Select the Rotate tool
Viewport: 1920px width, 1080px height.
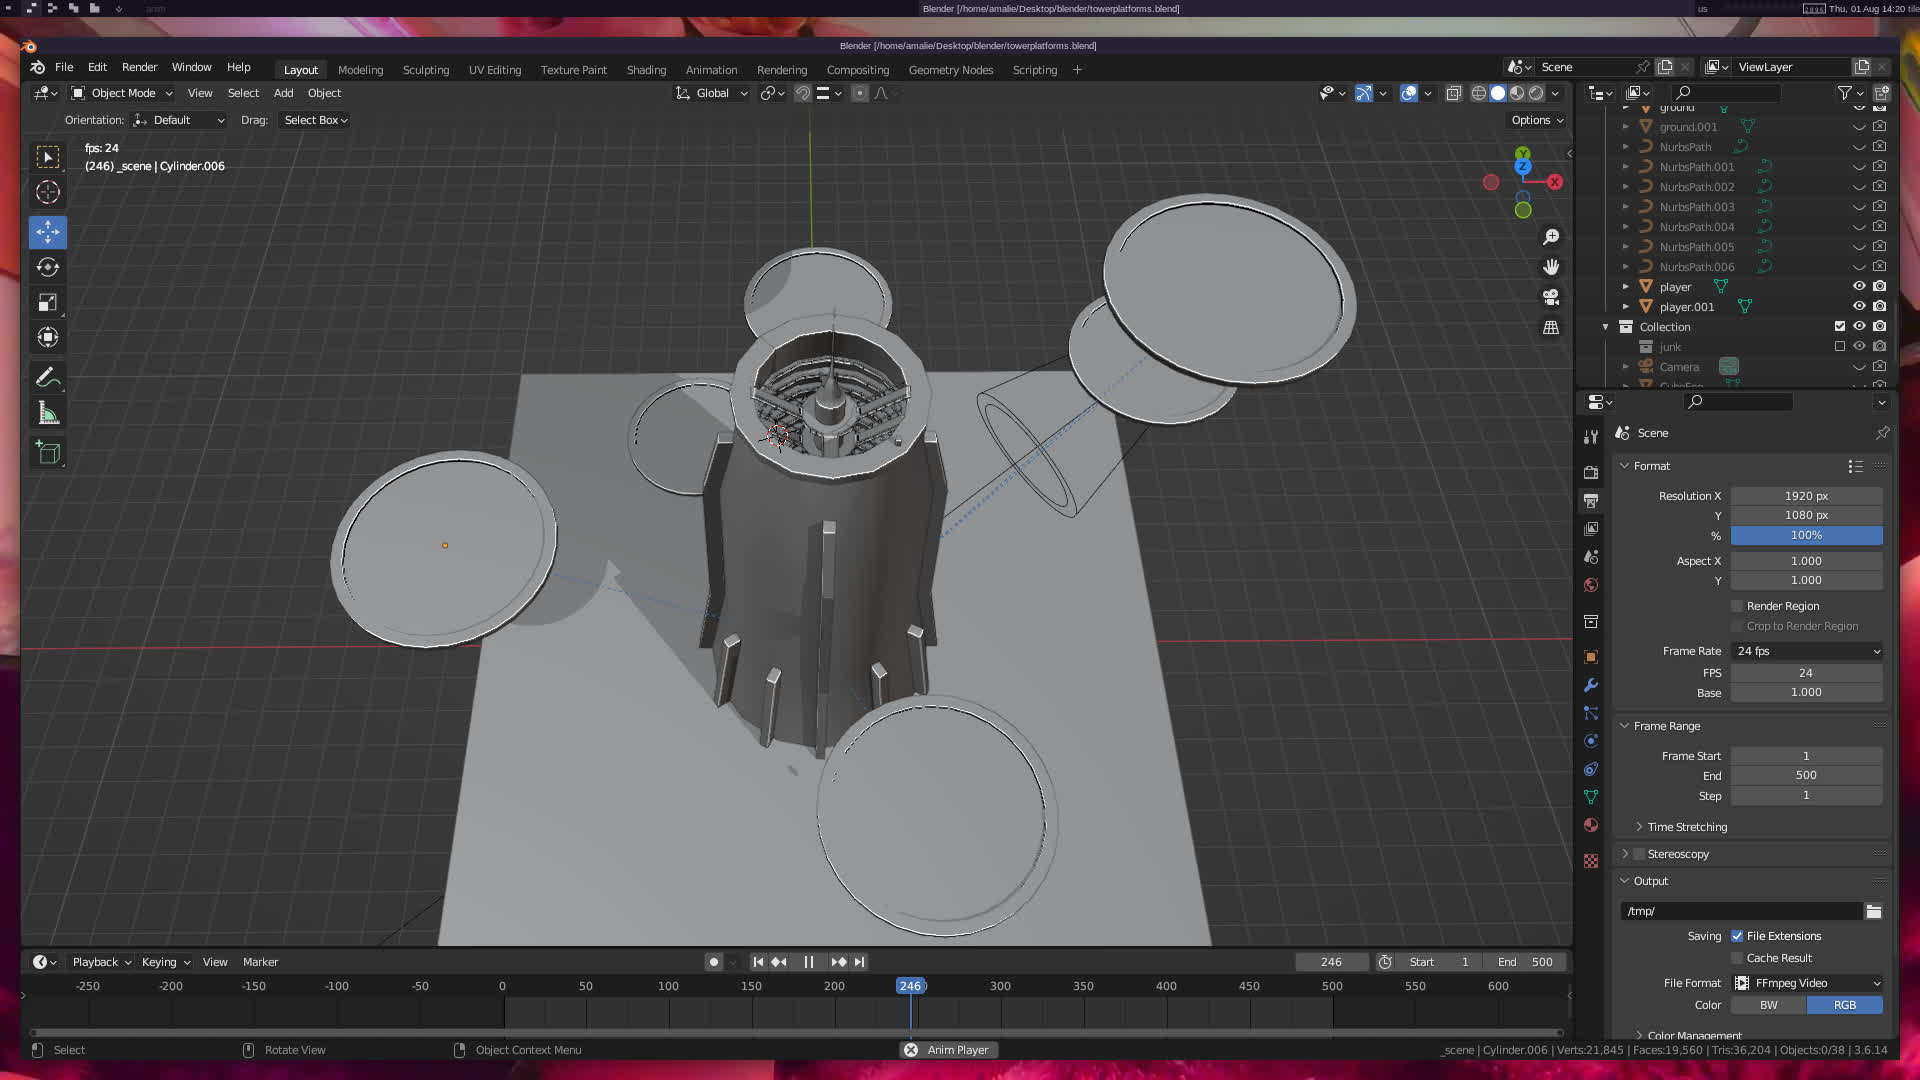[x=47, y=267]
